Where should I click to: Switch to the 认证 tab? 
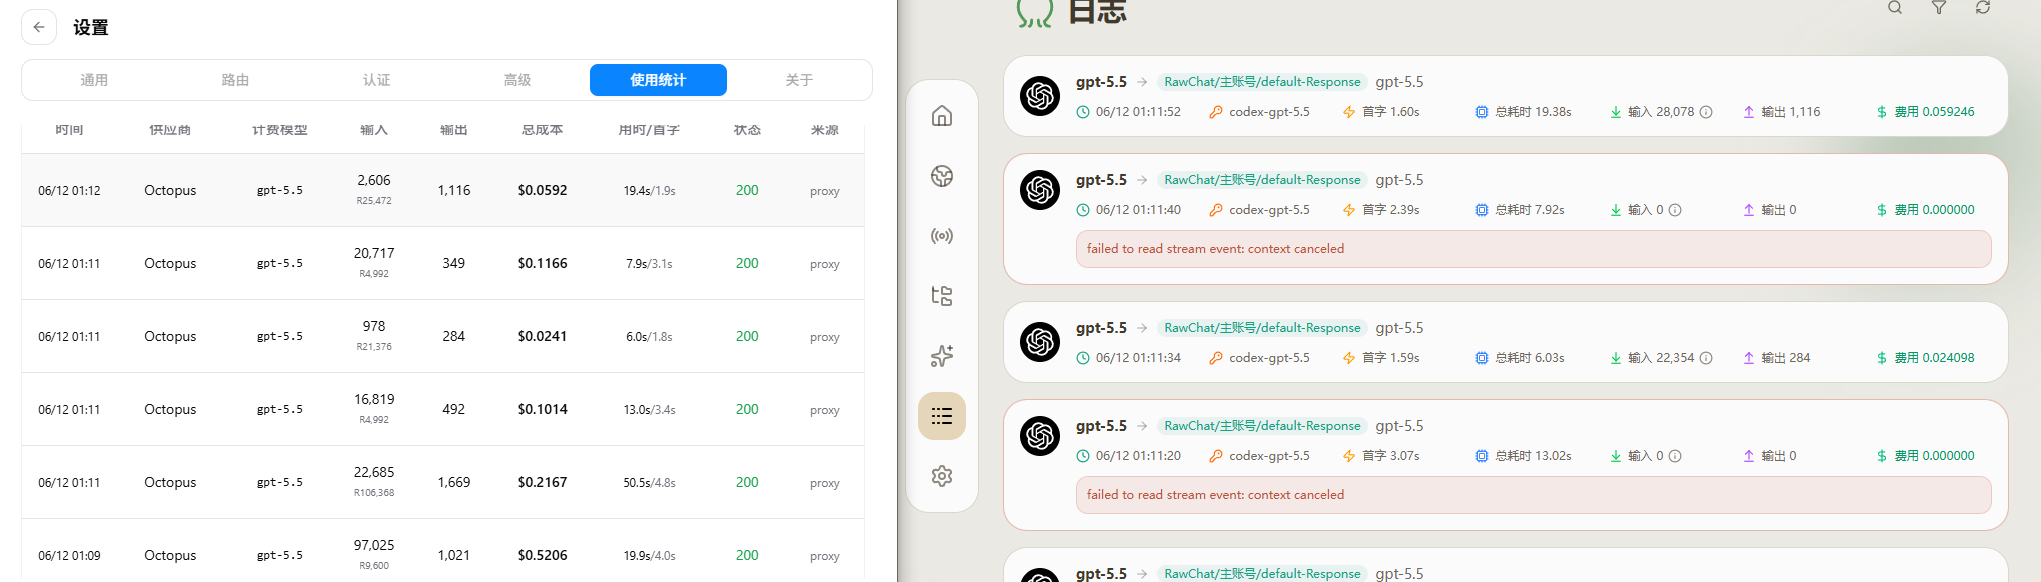pyautogui.click(x=376, y=80)
